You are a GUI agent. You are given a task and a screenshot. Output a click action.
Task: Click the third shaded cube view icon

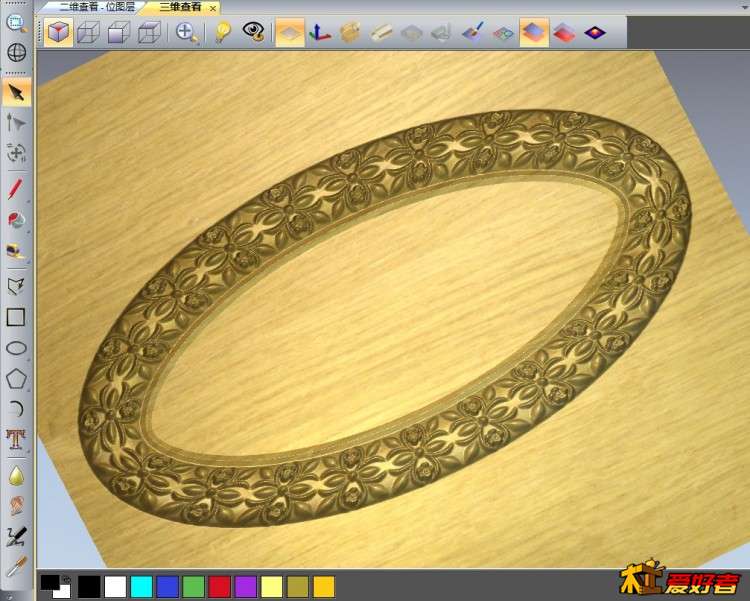click(x=118, y=33)
